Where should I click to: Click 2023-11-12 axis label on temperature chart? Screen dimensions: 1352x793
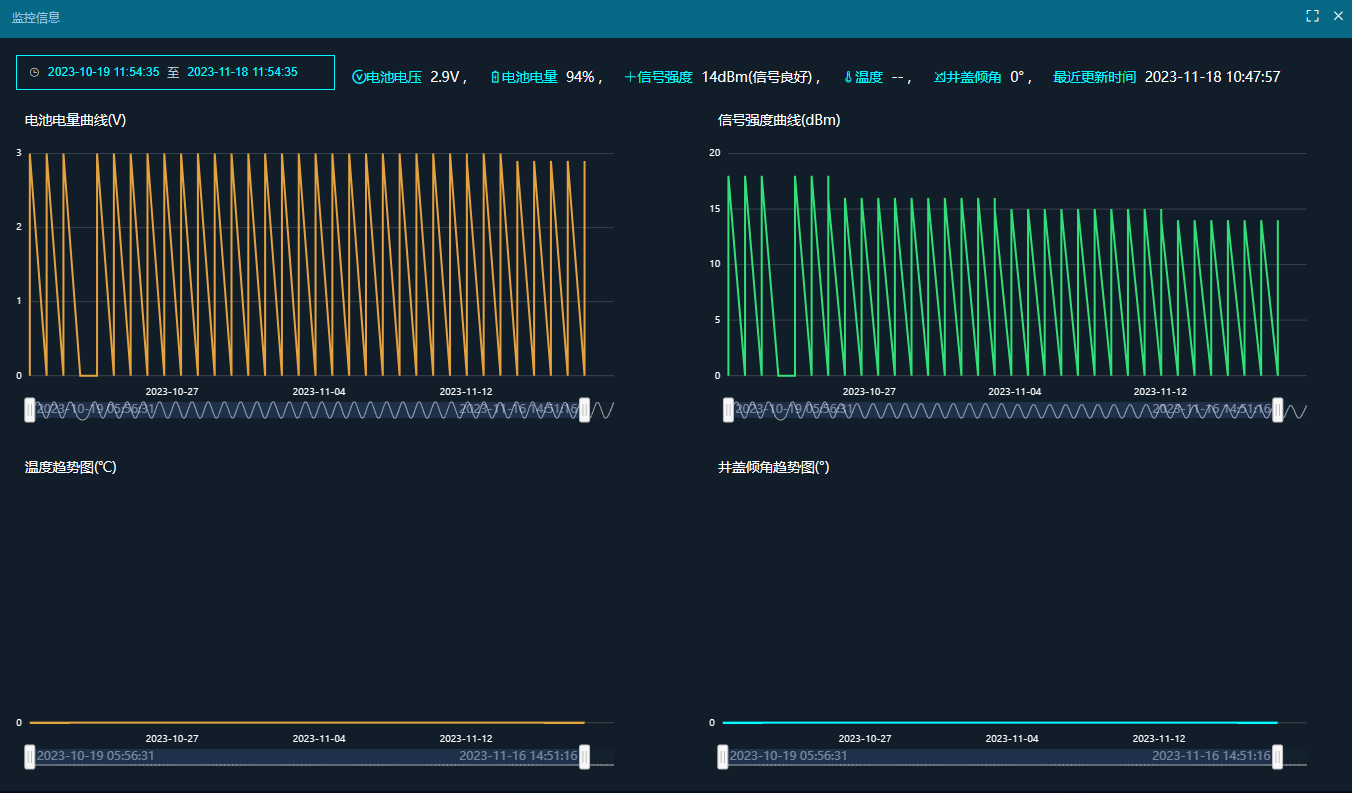point(466,738)
